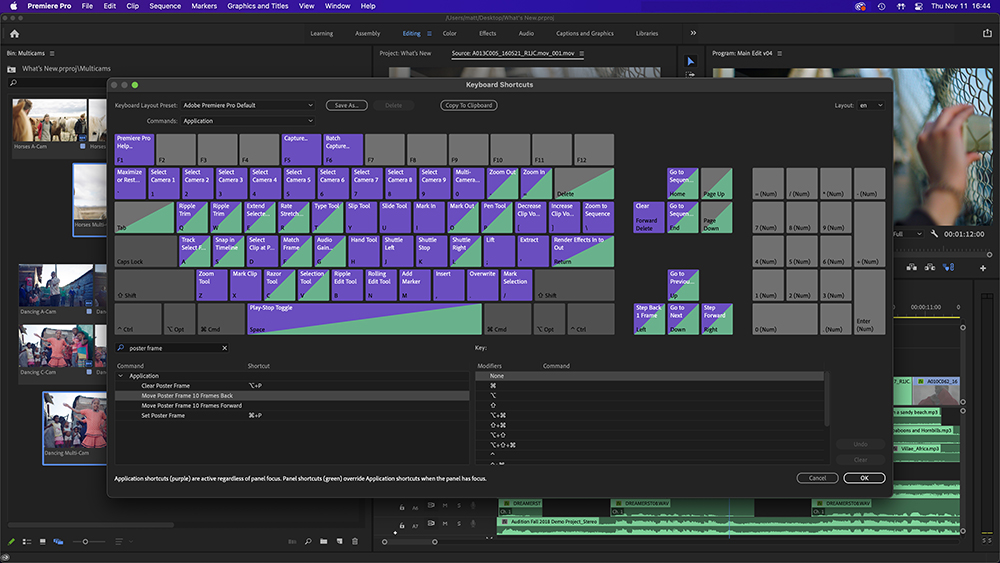Open Time Machine menu bar icon
1000x563 pixels.
pos(881,6)
